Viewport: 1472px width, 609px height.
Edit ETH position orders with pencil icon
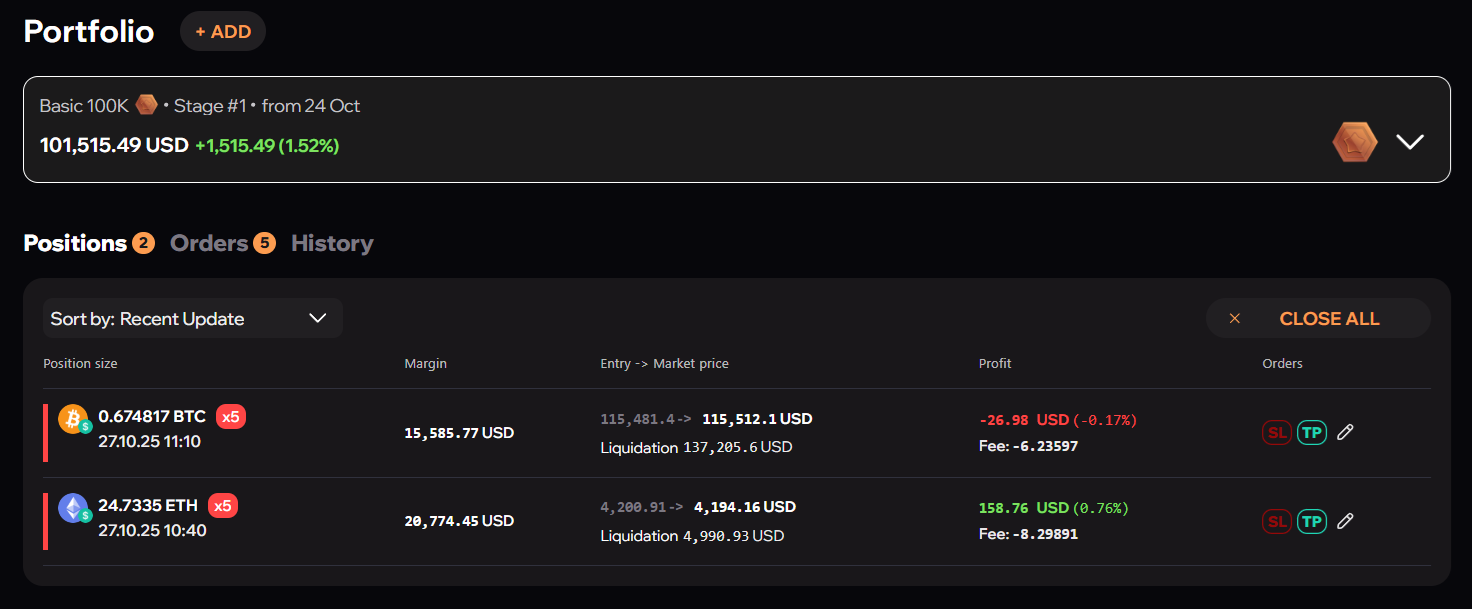[1345, 521]
